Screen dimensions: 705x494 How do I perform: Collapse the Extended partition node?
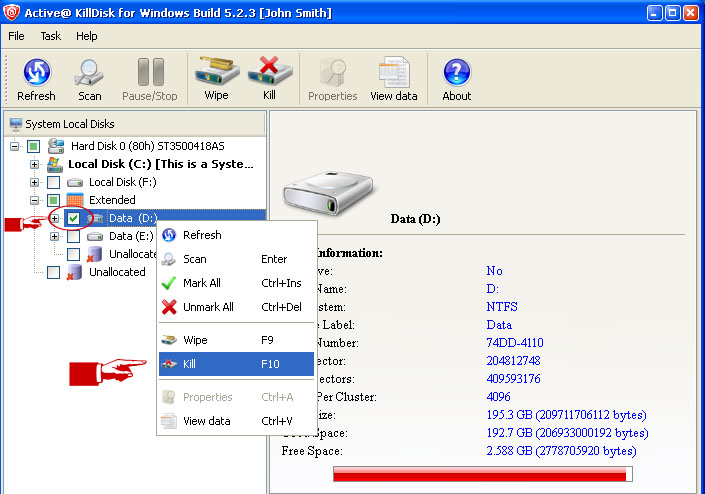tap(34, 200)
